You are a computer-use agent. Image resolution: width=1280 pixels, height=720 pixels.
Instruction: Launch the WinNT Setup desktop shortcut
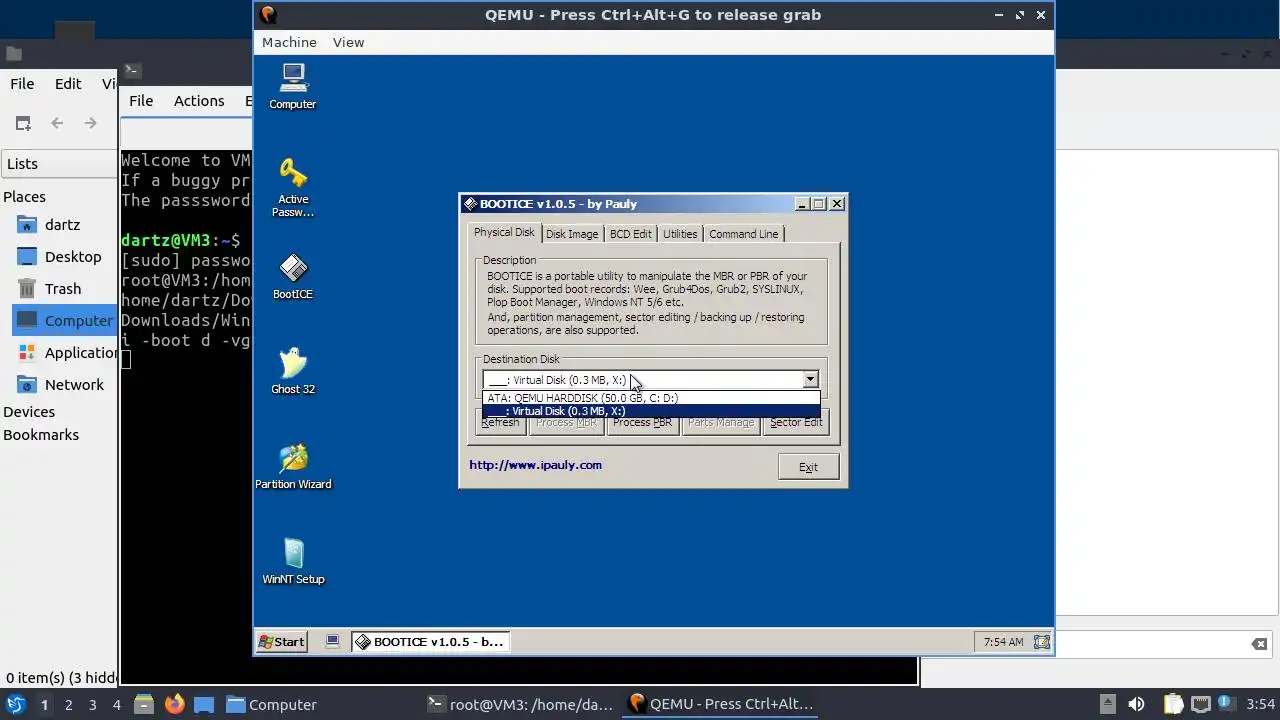click(x=292, y=561)
